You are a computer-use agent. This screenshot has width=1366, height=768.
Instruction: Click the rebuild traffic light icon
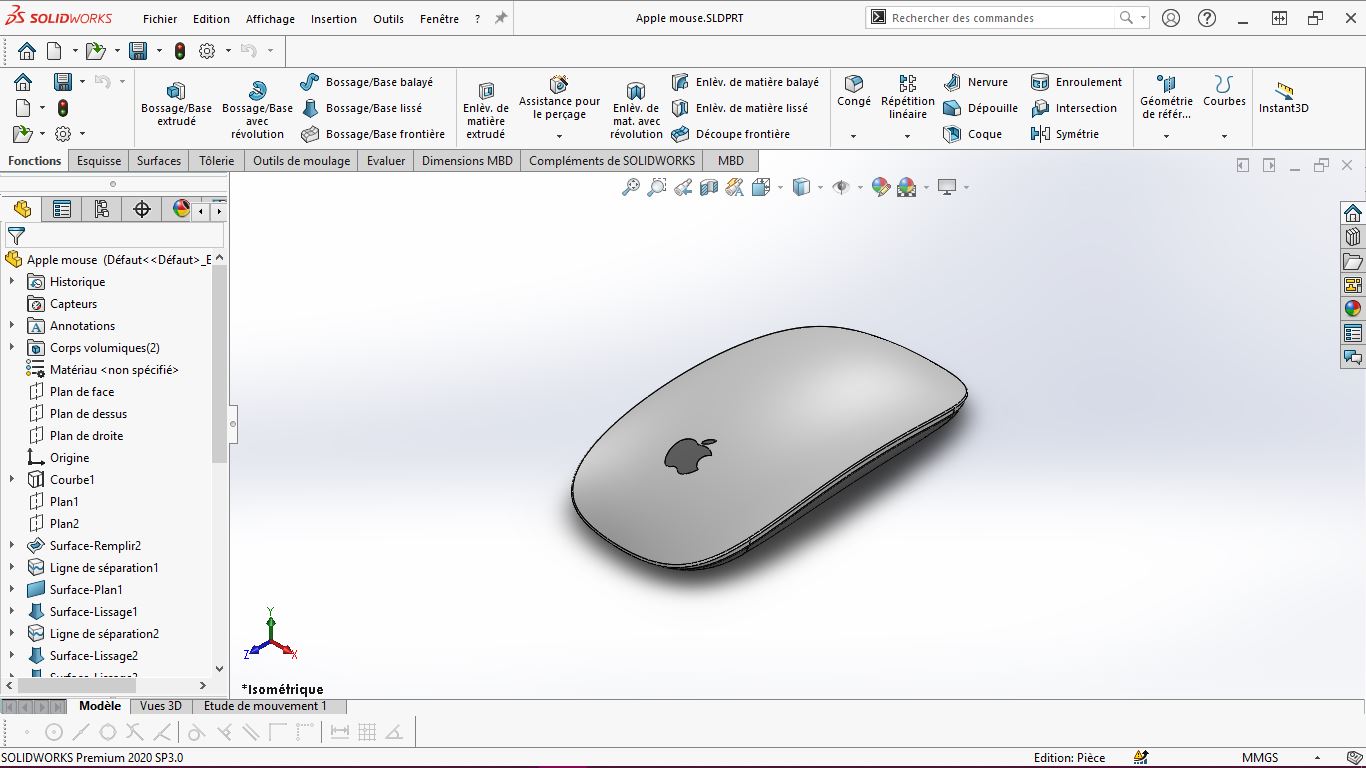[180, 51]
